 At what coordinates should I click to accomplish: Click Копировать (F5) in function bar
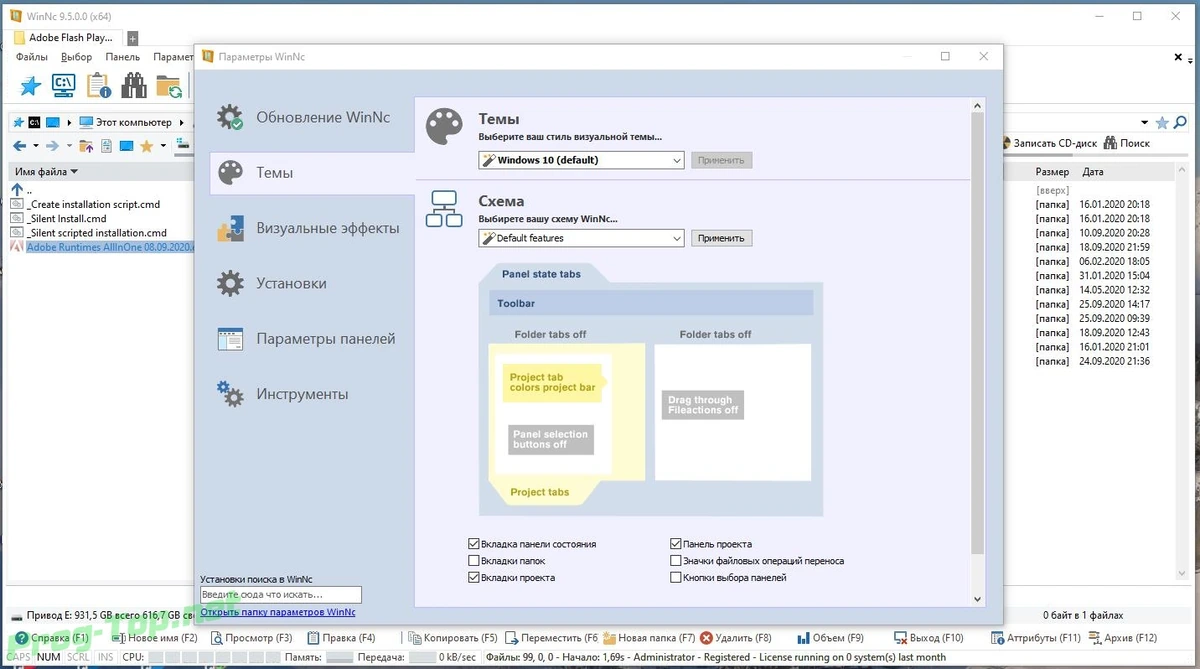click(452, 638)
